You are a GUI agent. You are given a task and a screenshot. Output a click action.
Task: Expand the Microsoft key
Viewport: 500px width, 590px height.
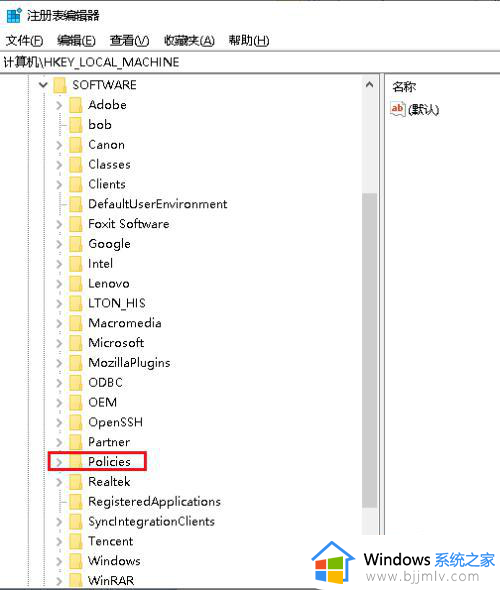click(59, 343)
